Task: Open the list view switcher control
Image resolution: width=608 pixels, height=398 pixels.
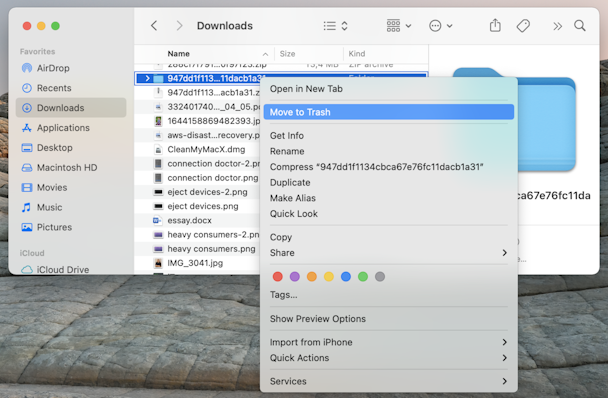Action: (335, 26)
